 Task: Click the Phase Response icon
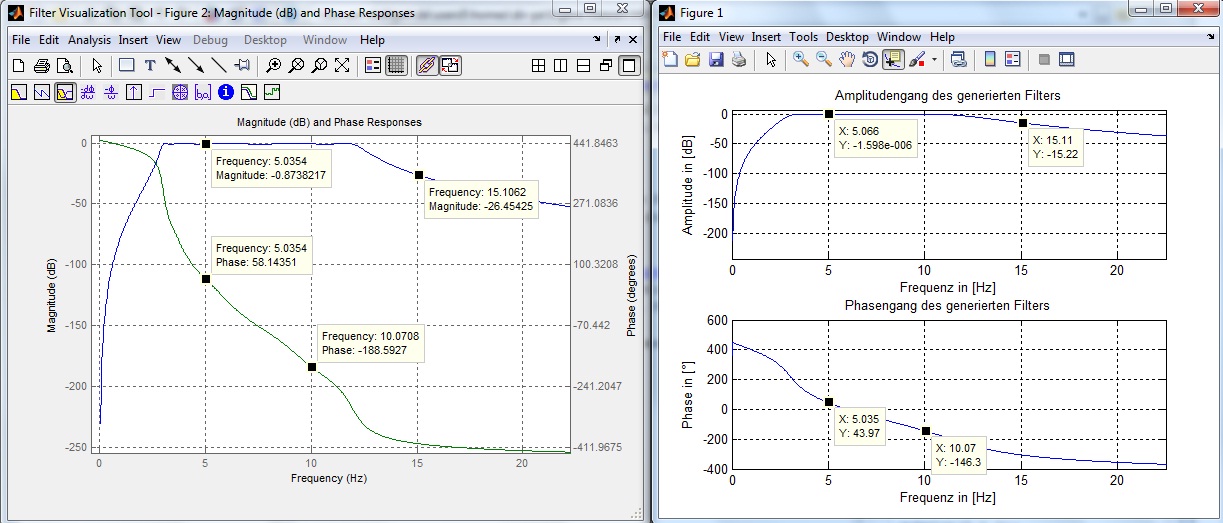(41, 92)
